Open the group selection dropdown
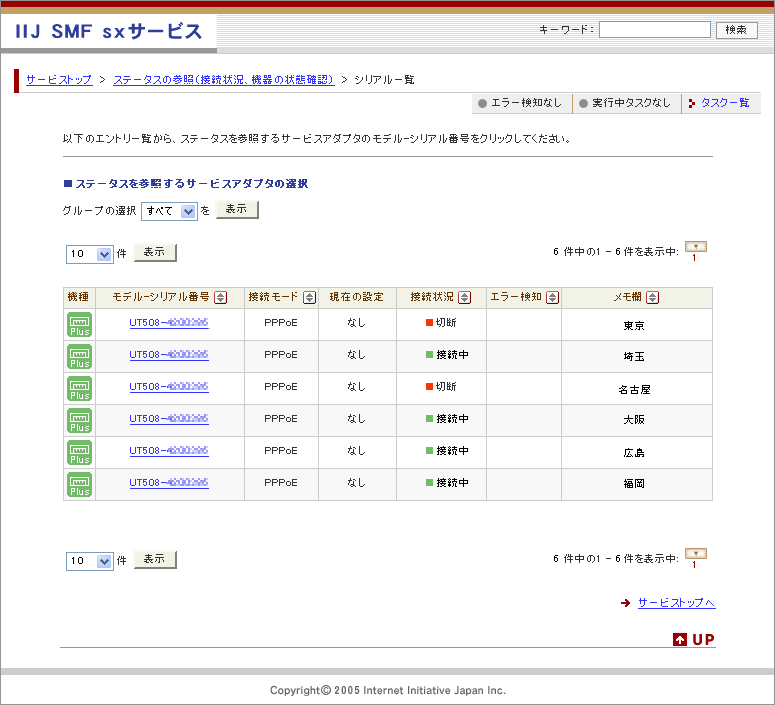This screenshot has height=705, width=775. (x=169, y=211)
